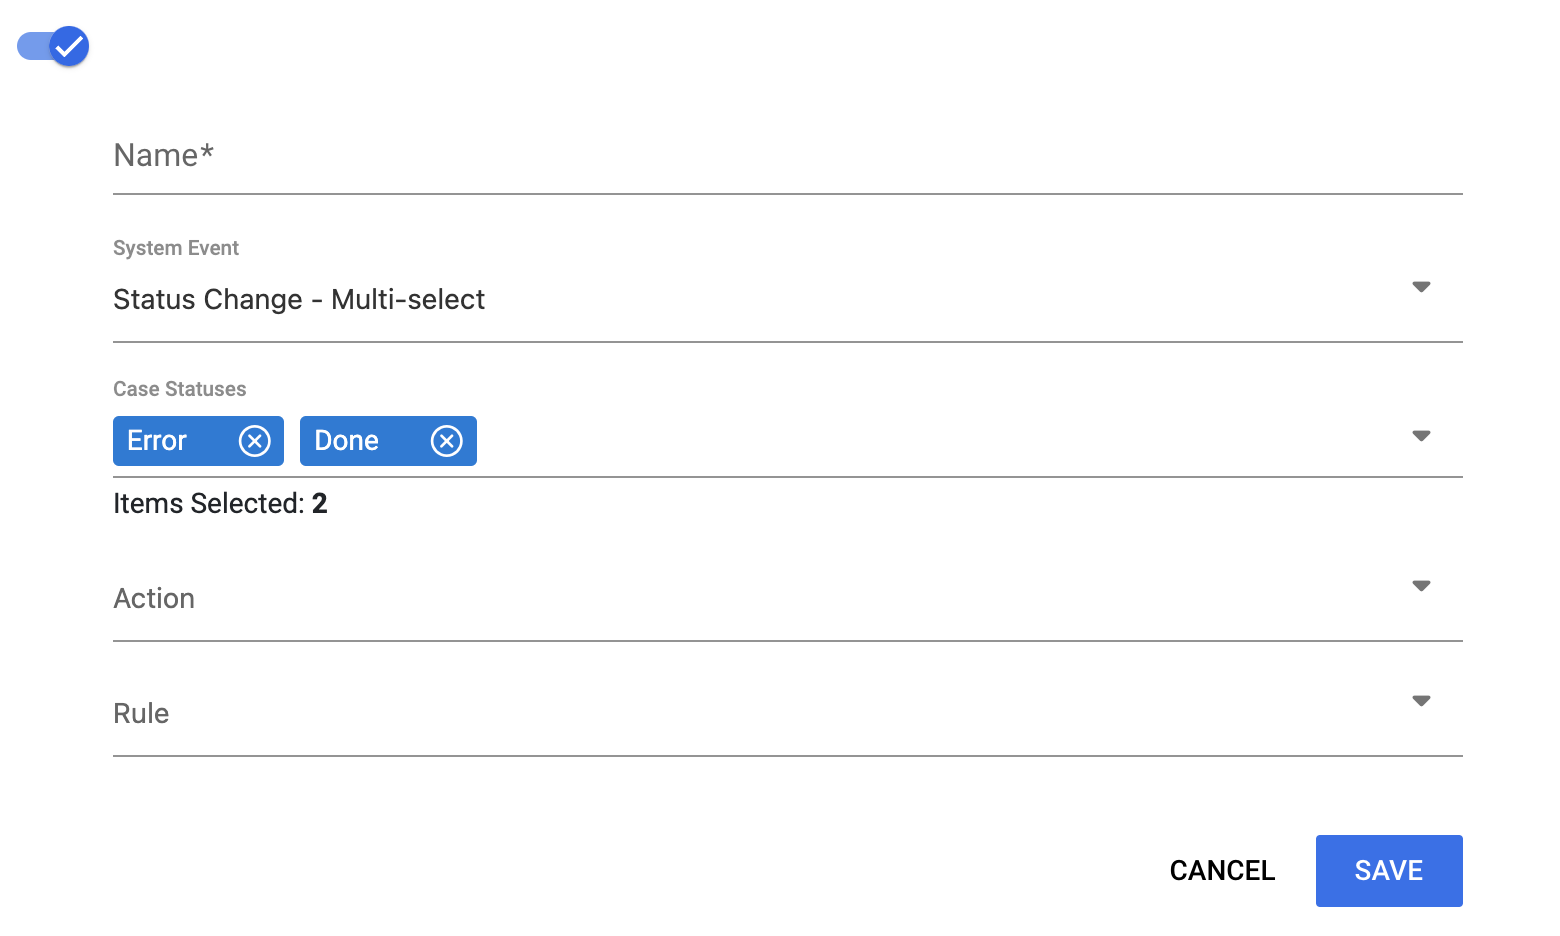Click the checkmark knob of the switch
Viewport: 1560px width, 936px height.
click(x=69, y=46)
